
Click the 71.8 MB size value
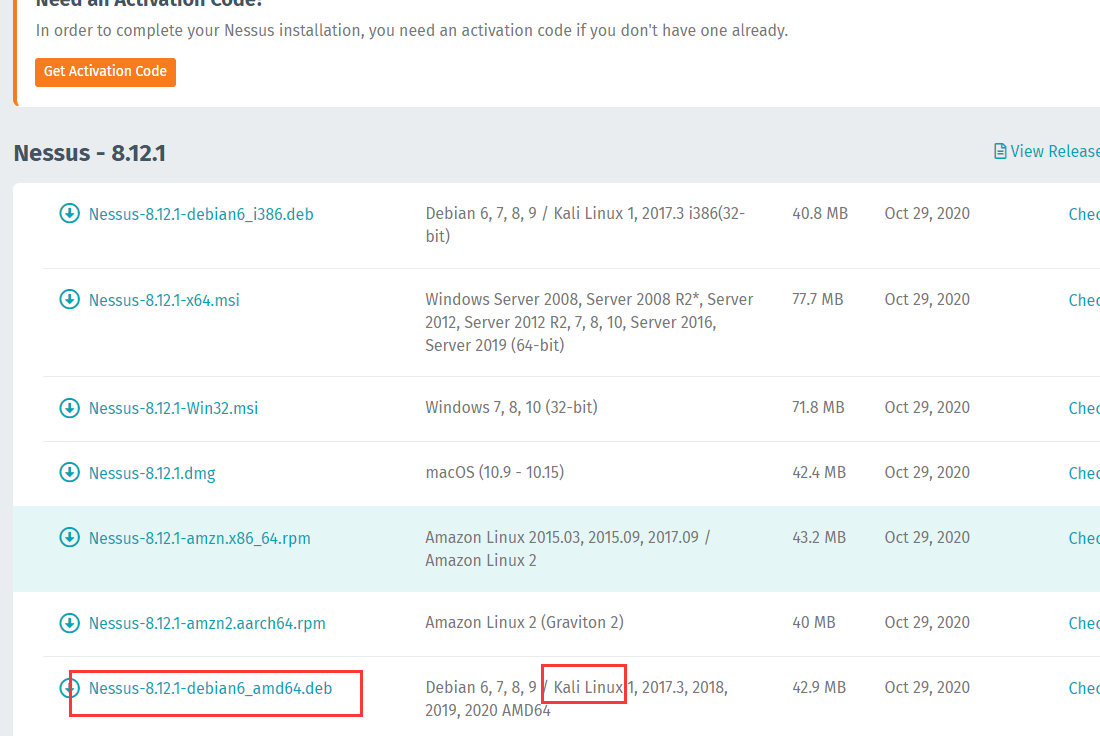(x=818, y=408)
